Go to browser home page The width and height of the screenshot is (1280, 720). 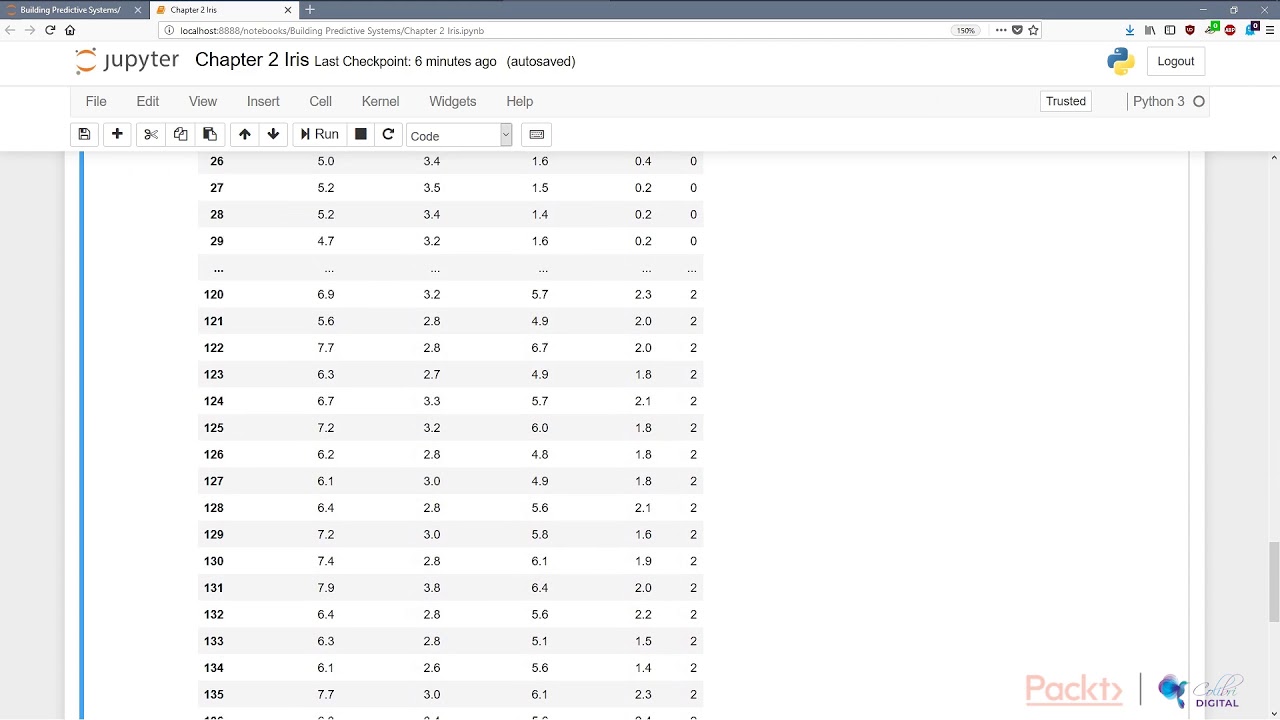tap(70, 30)
